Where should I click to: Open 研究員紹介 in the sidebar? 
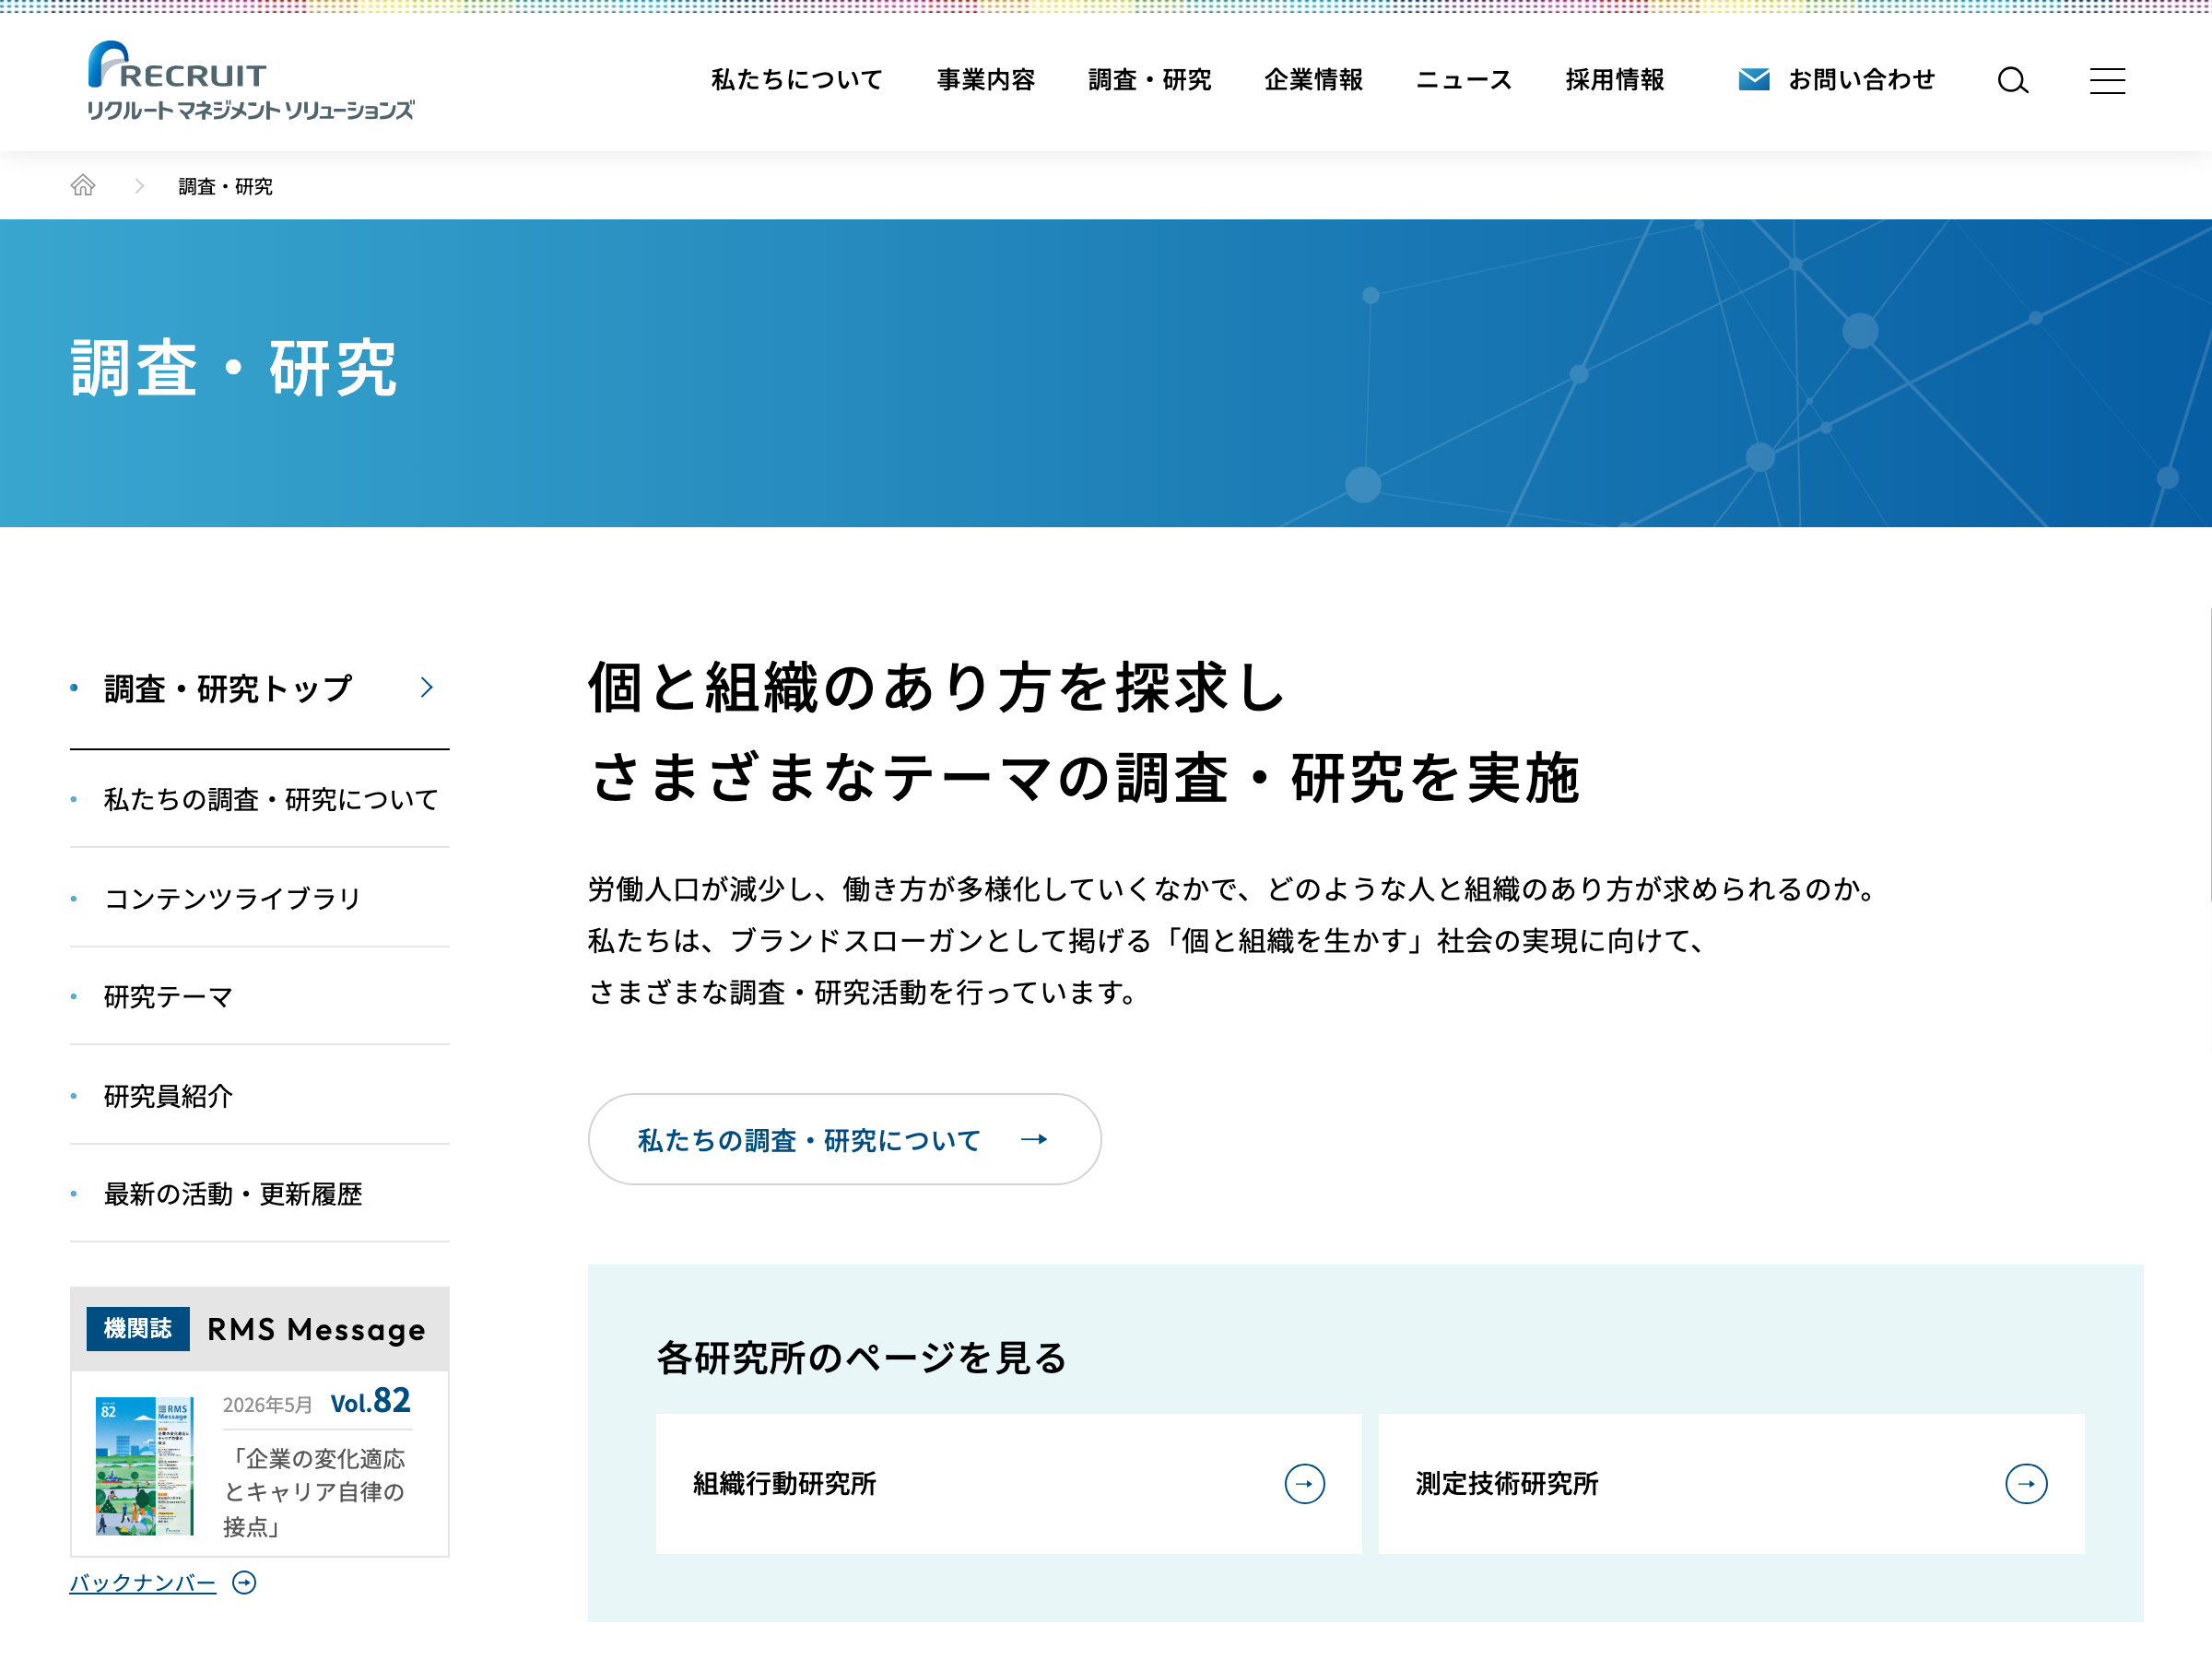[260, 1095]
